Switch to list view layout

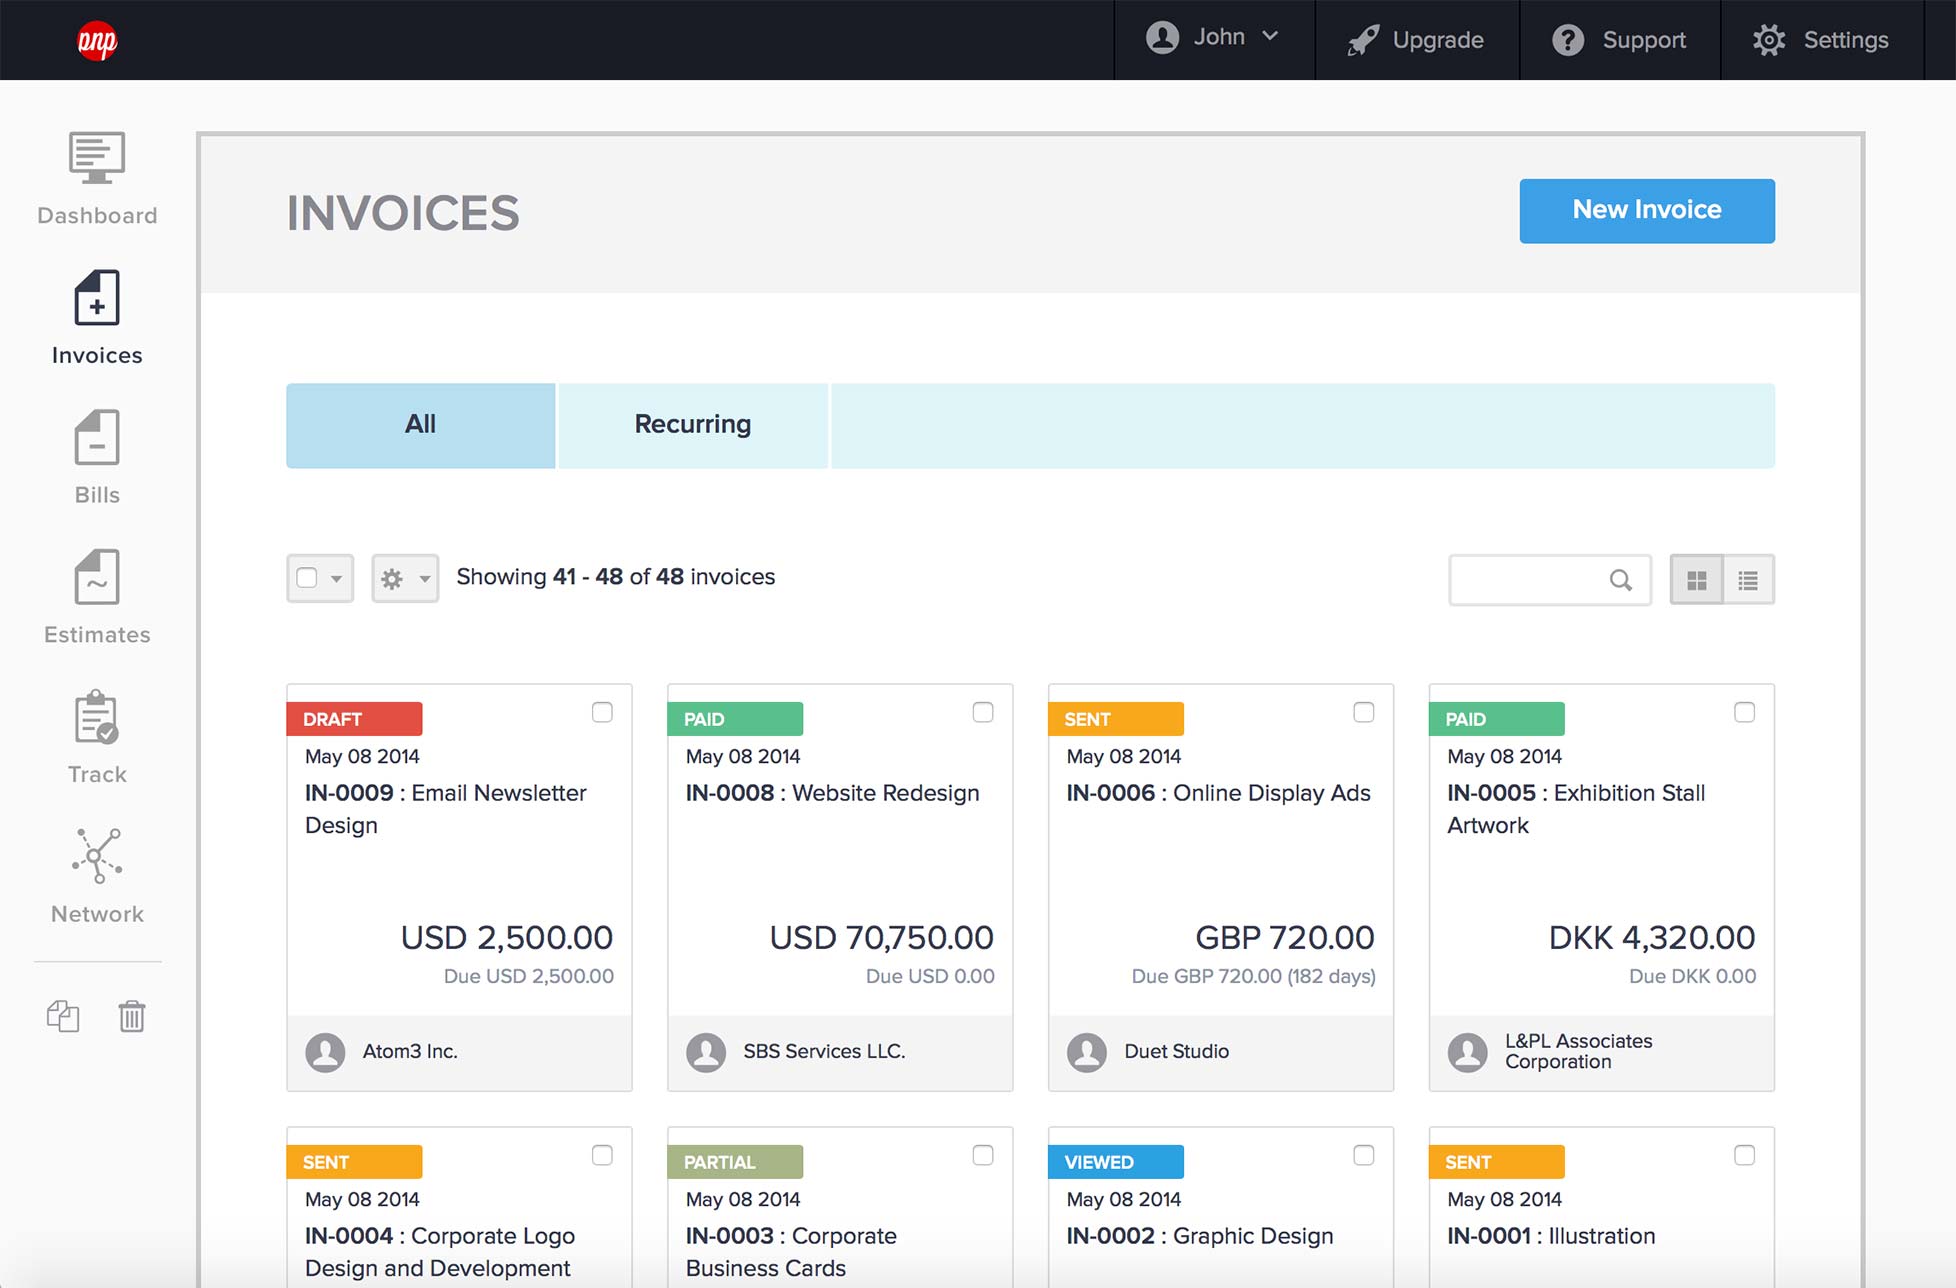tap(1748, 578)
